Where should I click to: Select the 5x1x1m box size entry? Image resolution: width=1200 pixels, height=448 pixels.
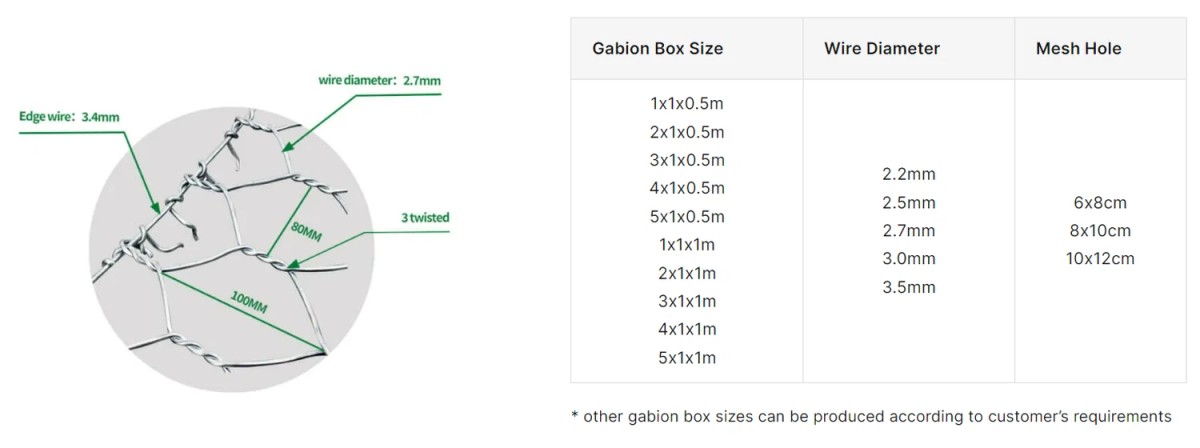pyautogui.click(x=687, y=357)
